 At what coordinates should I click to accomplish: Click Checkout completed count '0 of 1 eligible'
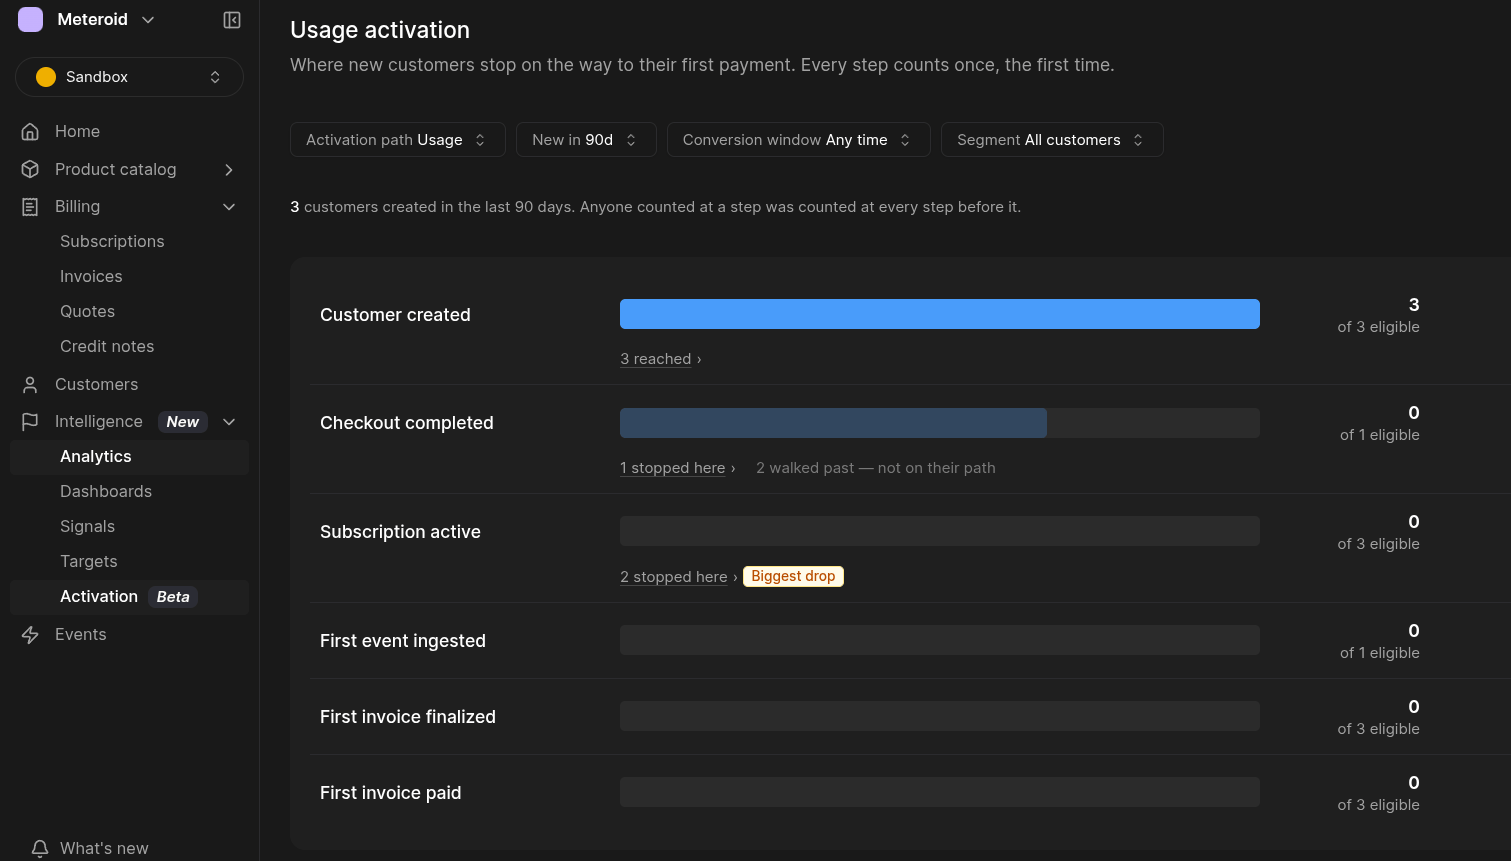tap(1380, 423)
